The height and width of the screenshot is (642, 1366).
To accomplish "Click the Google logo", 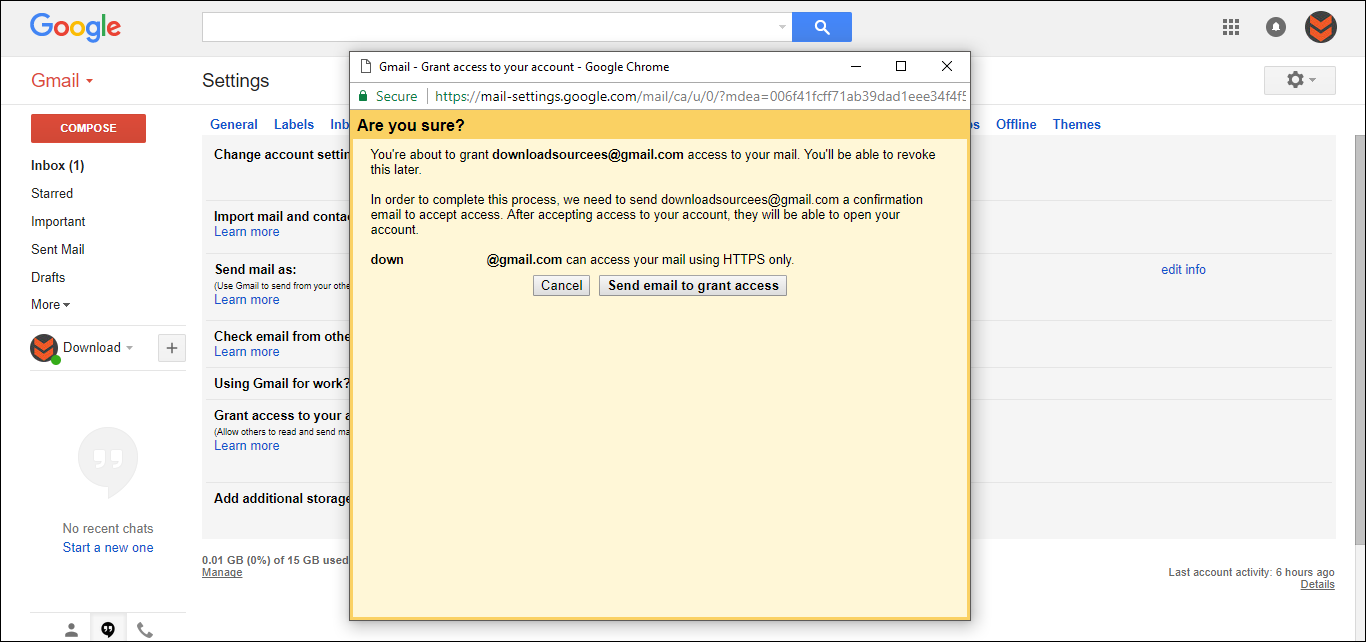I will point(75,27).
